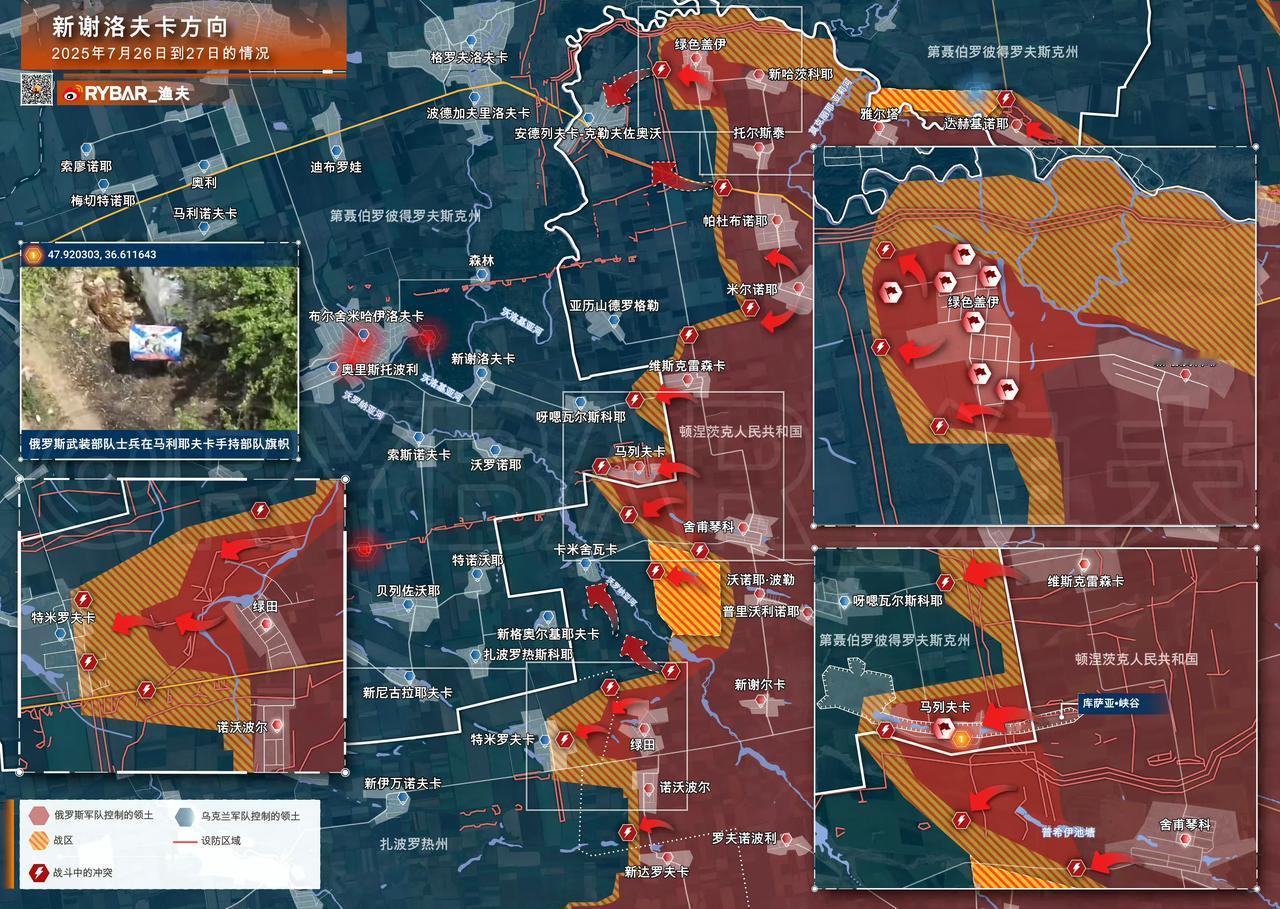The width and height of the screenshot is (1280, 909).
Task: Click the legend text 俄罗斯军队控制的领土
Action: click(104, 816)
